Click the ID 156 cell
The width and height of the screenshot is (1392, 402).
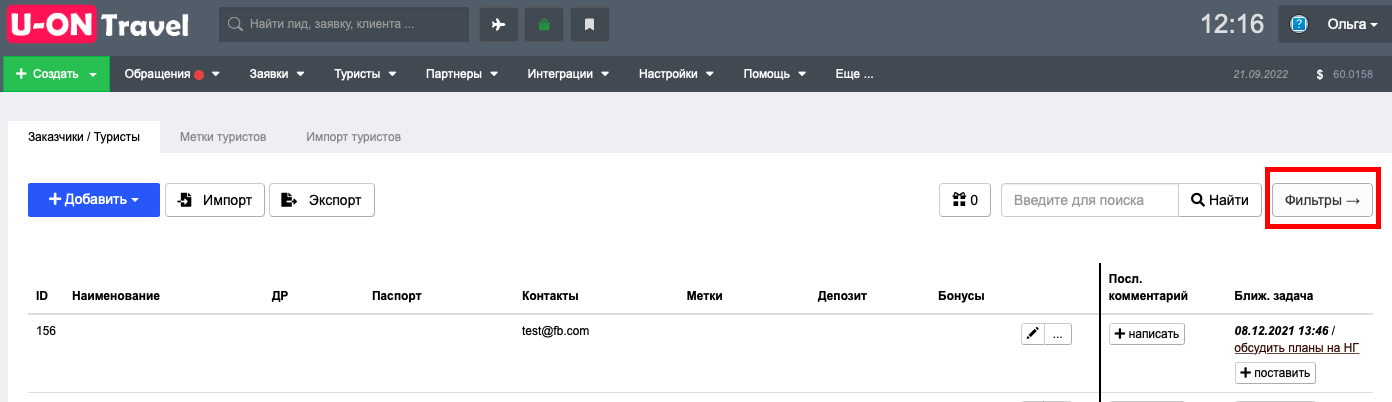46,330
